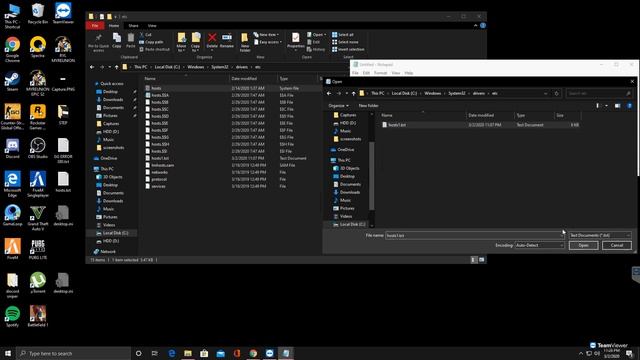Click Cancel button in Open dialog
The width and height of the screenshot is (640, 360).
tap(617, 245)
